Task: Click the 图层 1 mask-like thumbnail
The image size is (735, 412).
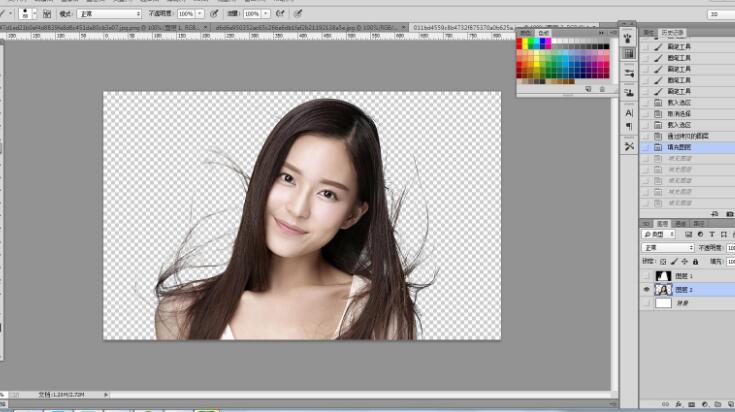Action: [x=663, y=276]
